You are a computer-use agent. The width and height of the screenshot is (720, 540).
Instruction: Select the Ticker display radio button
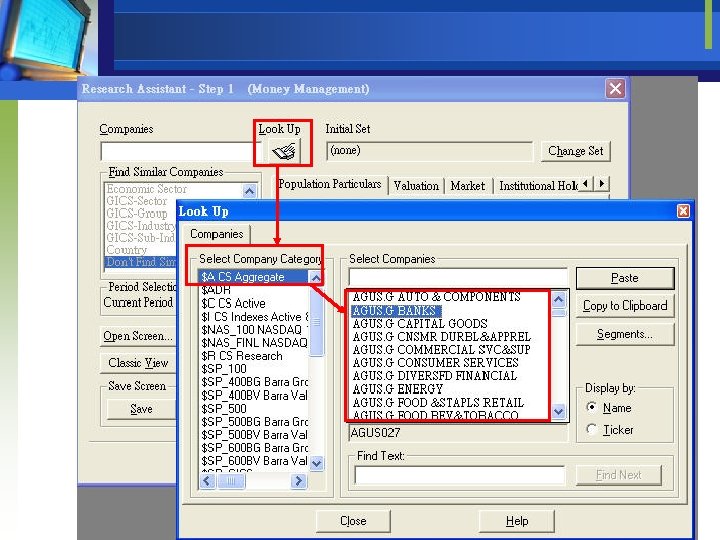tap(591, 429)
